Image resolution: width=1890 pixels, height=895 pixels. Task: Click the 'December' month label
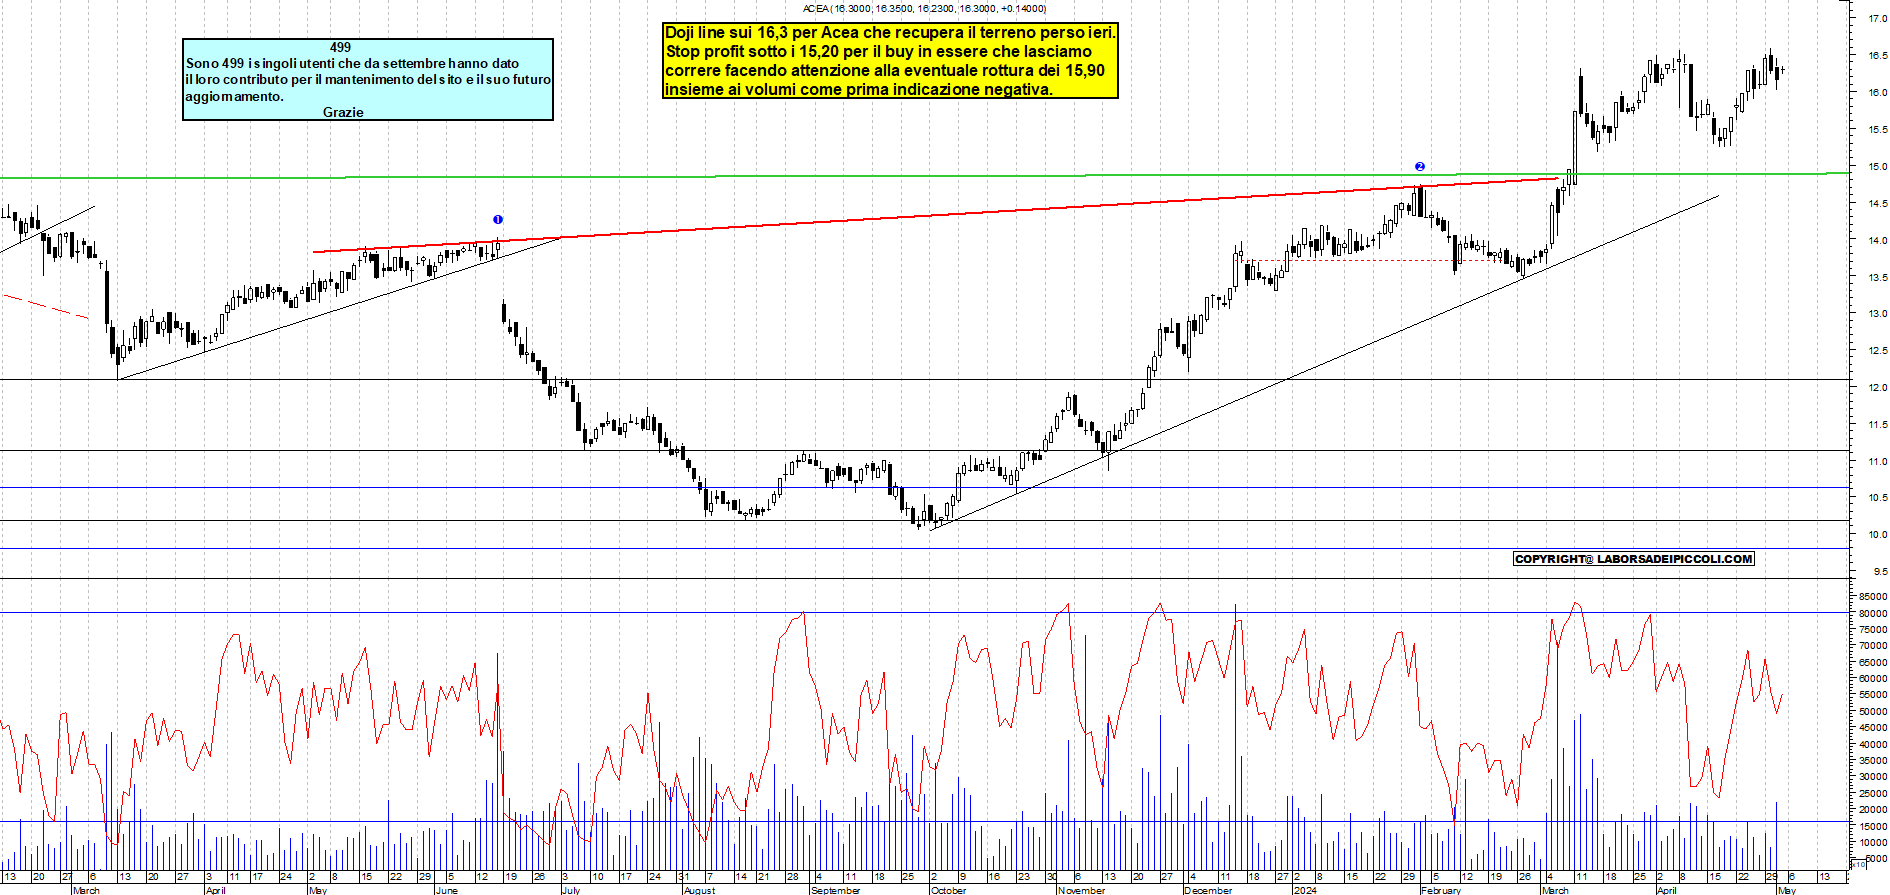click(x=1208, y=890)
